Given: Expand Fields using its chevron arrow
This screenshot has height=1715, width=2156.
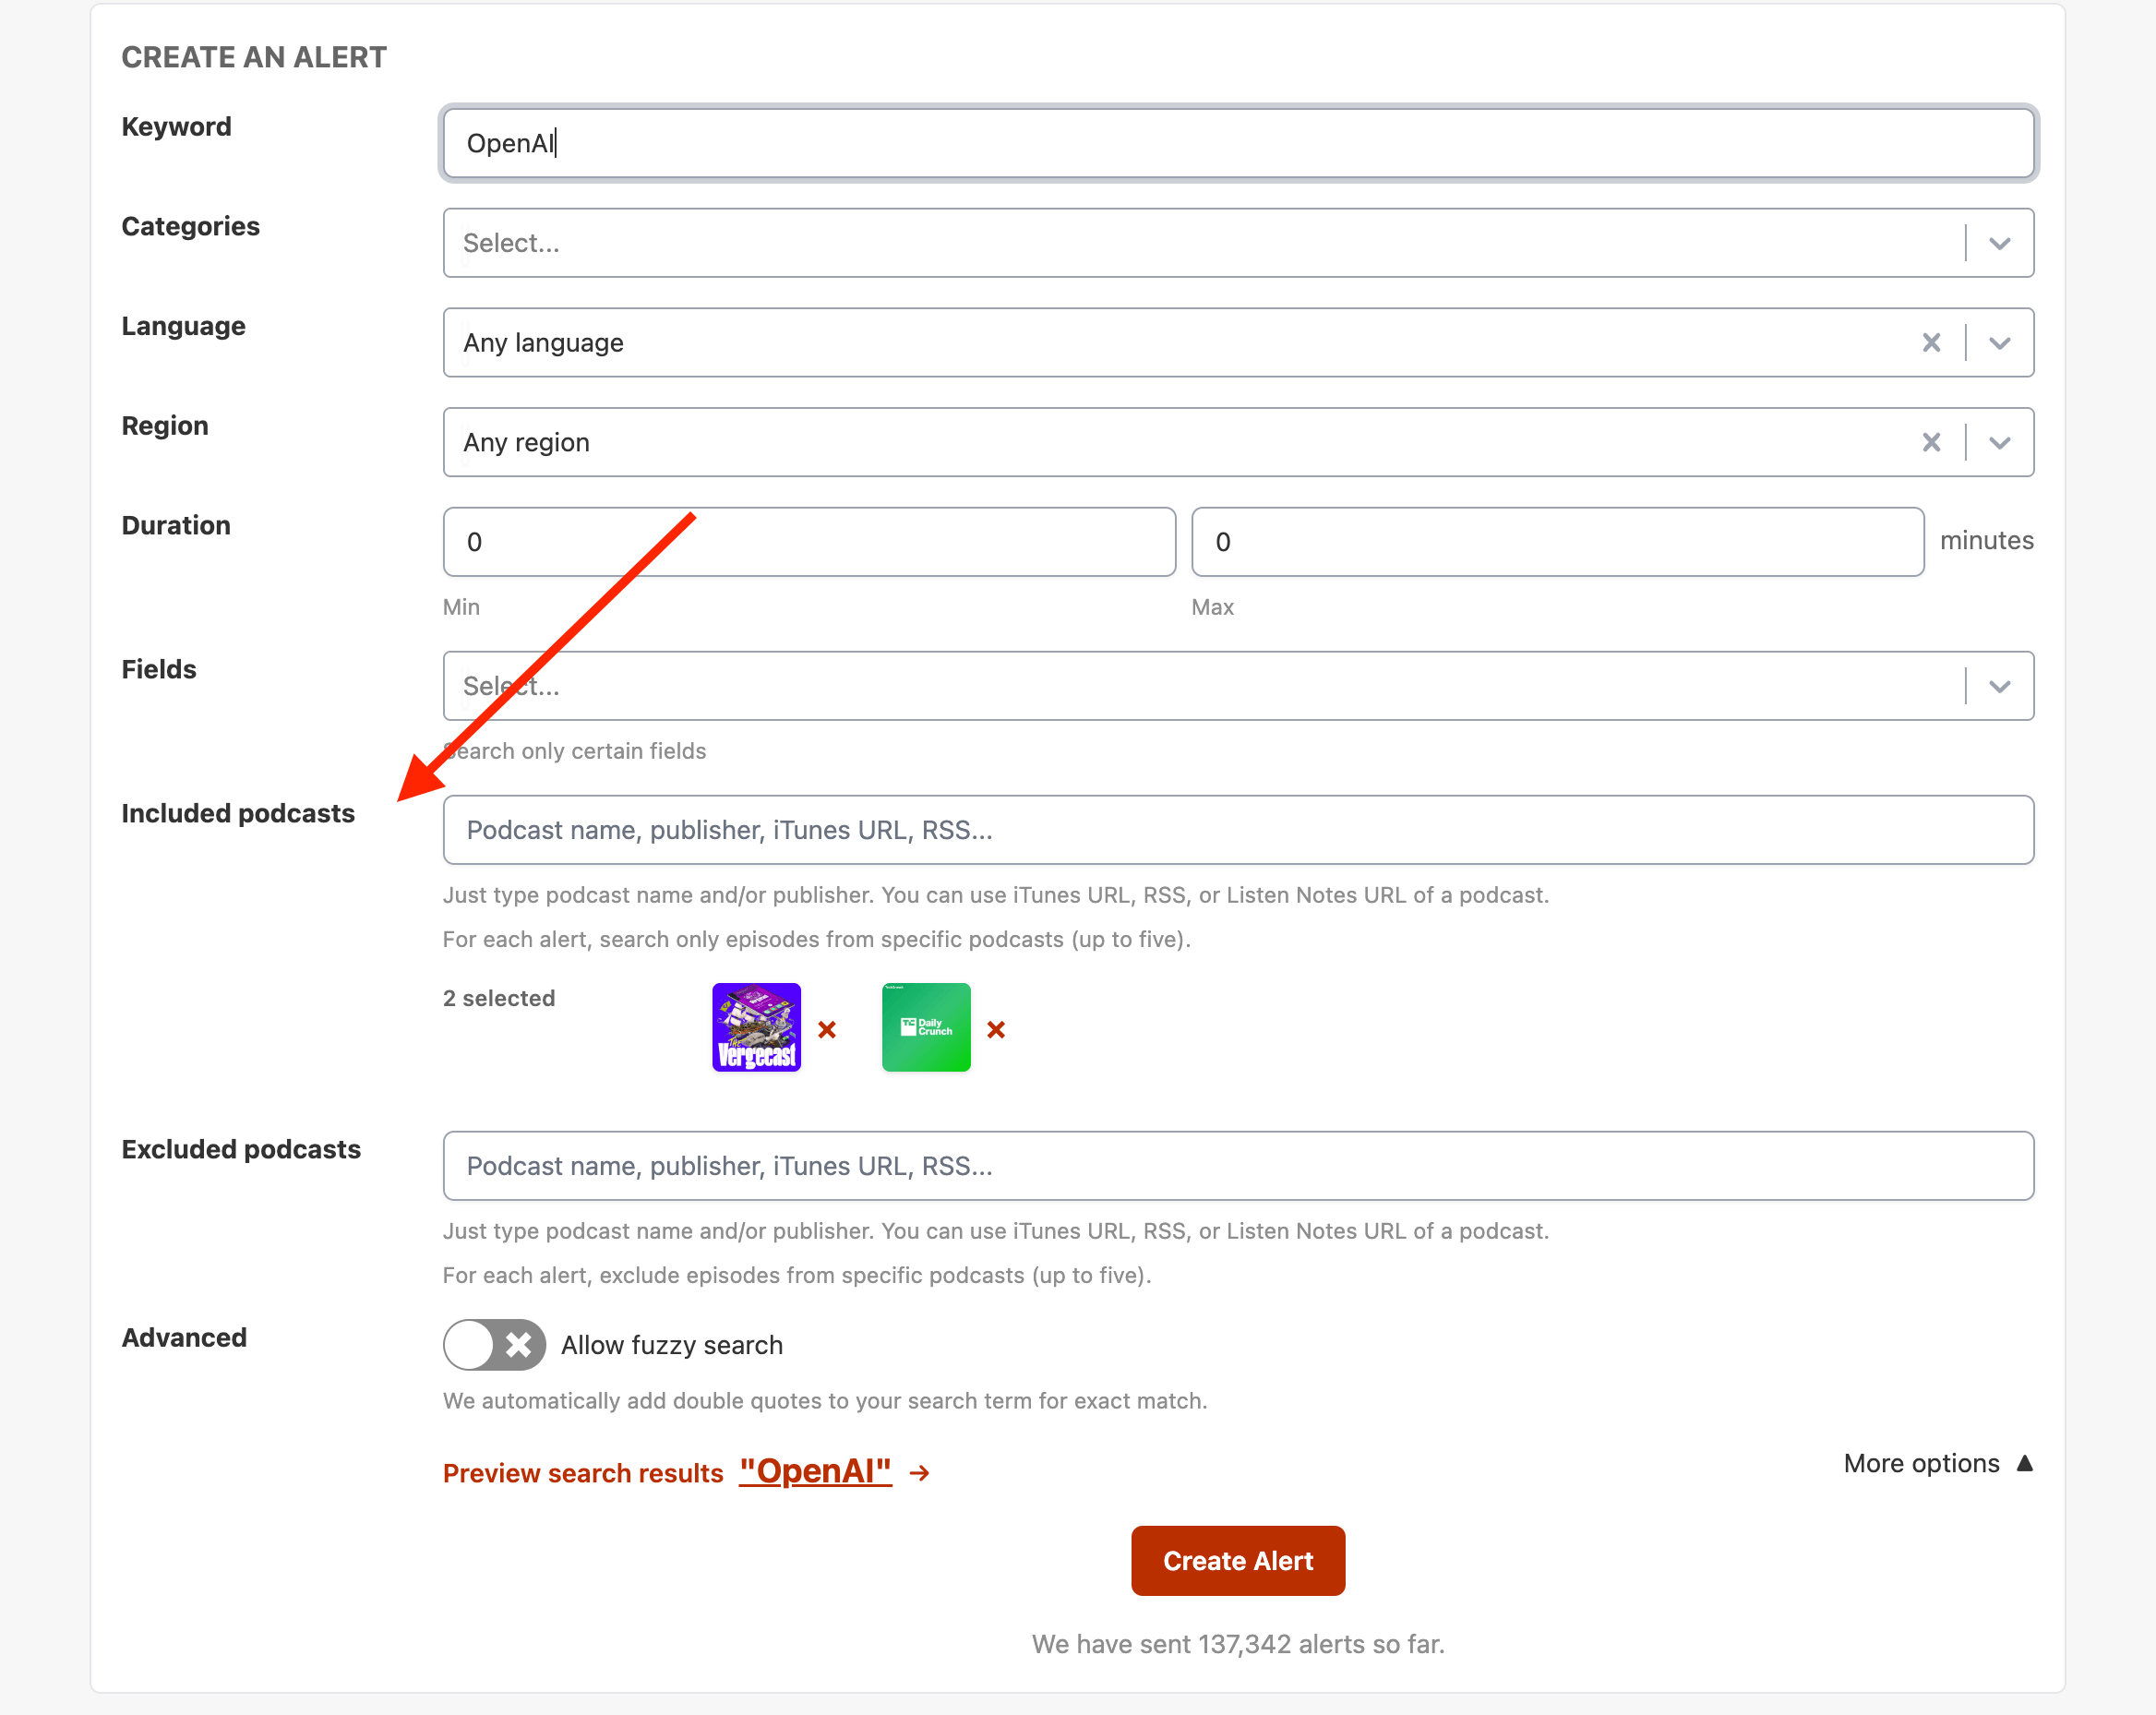Looking at the screenshot, I should pos(1999,686).
